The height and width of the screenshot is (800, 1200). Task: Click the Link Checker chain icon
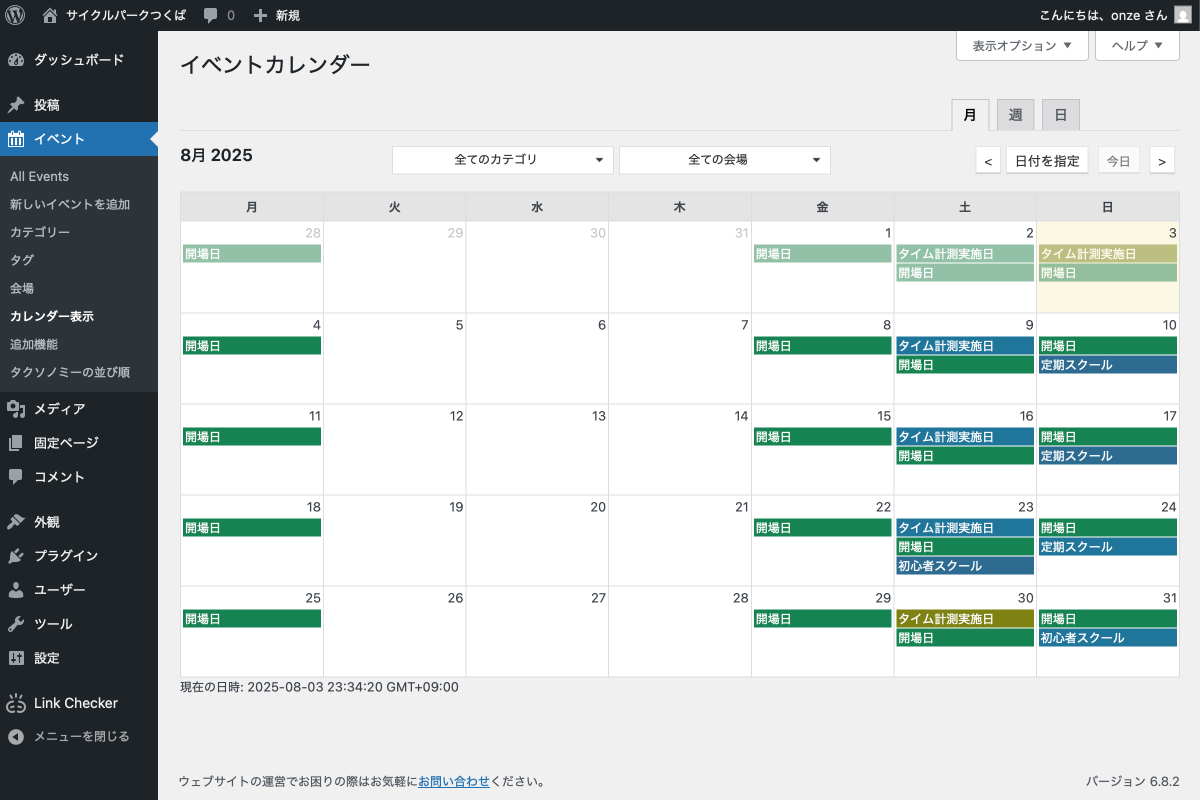(x=16, y=703)
